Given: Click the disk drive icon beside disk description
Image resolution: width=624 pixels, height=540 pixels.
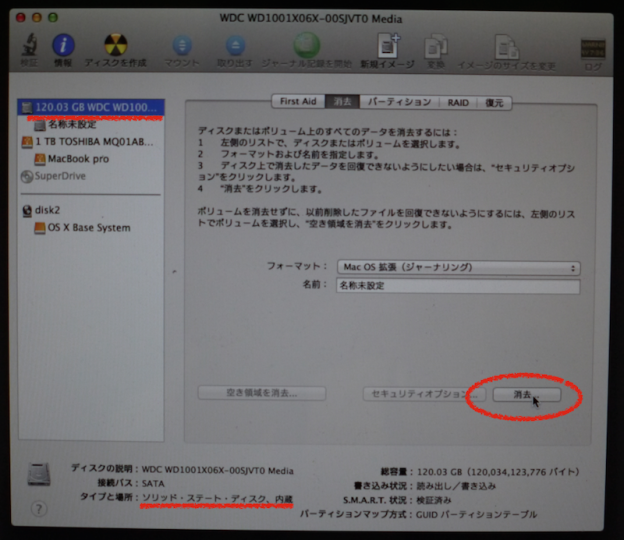Looking at the screenshot, I should [x=39, y=474].
